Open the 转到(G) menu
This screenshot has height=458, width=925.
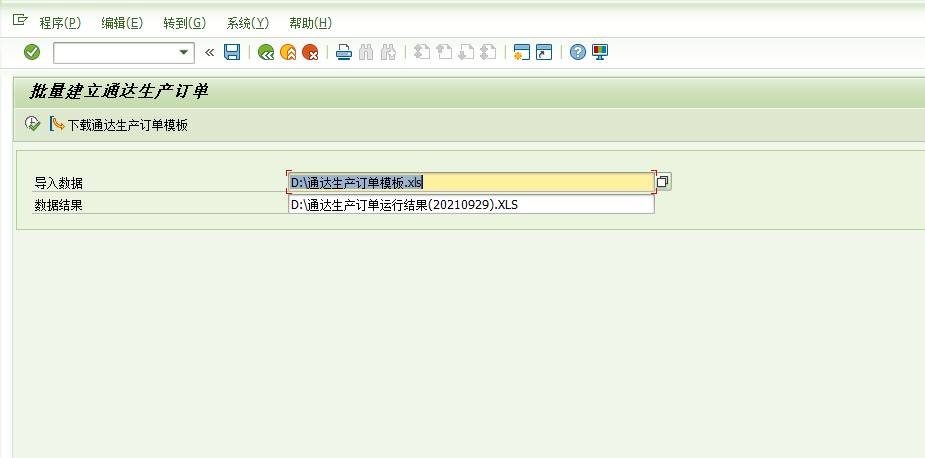(185, 23)
